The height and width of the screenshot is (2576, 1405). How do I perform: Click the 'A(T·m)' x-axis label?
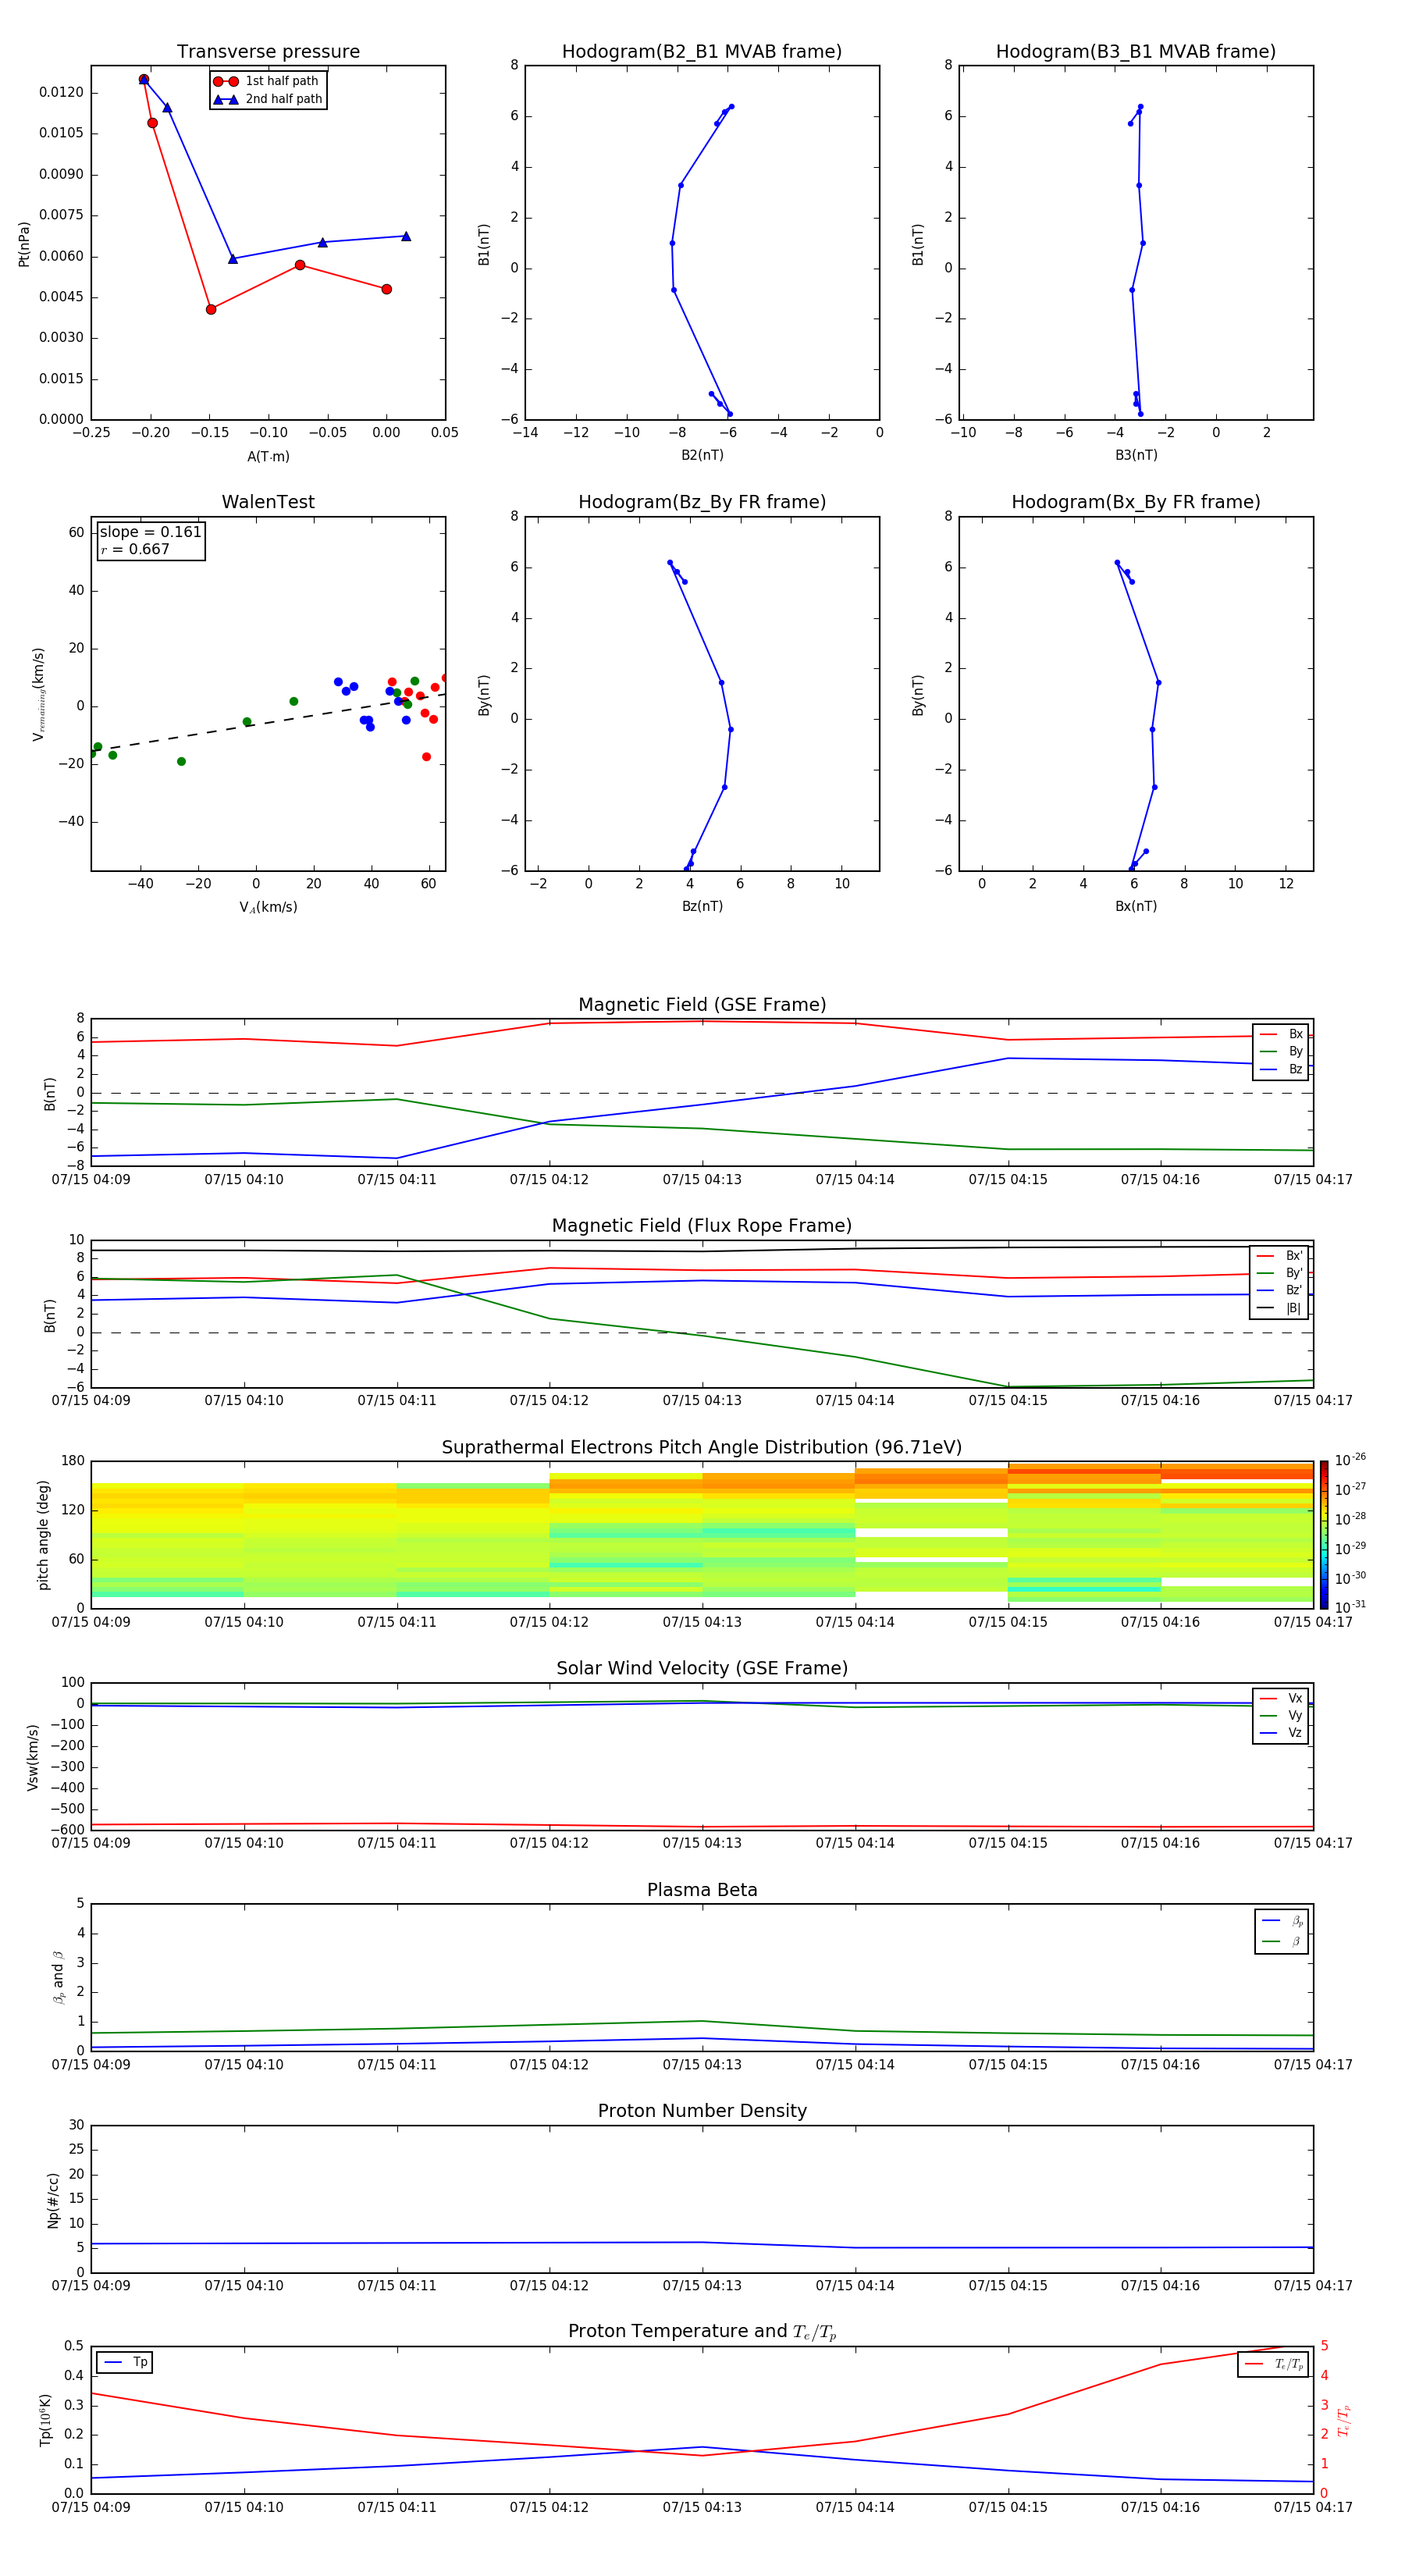[268, 457]
